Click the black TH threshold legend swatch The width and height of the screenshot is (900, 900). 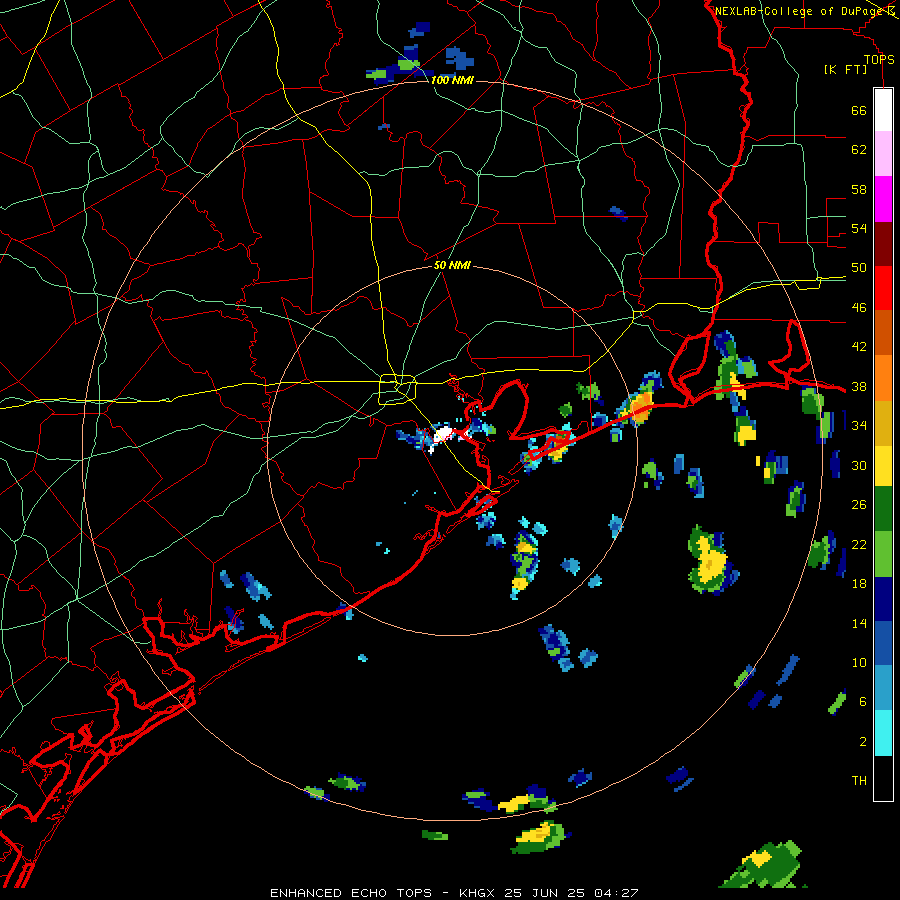point(883,778)
